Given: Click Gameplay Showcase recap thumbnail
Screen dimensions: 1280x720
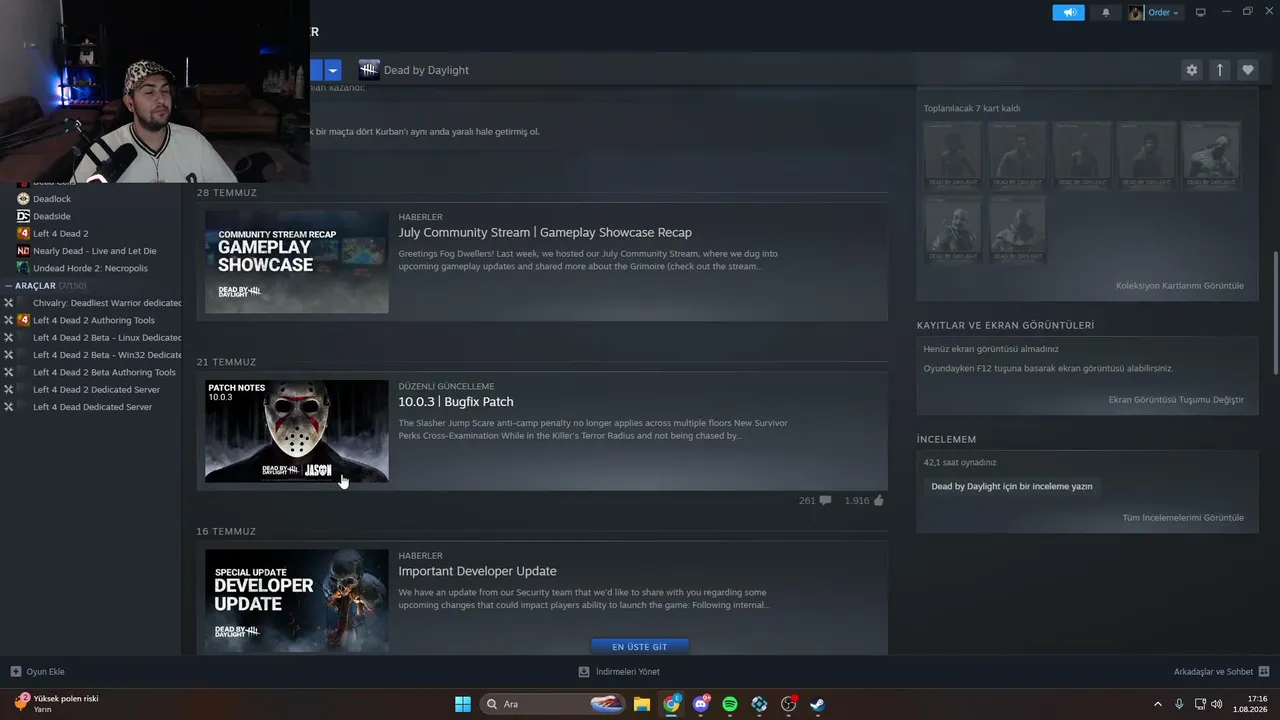Looking at the screenshot, I should (297, 262).
